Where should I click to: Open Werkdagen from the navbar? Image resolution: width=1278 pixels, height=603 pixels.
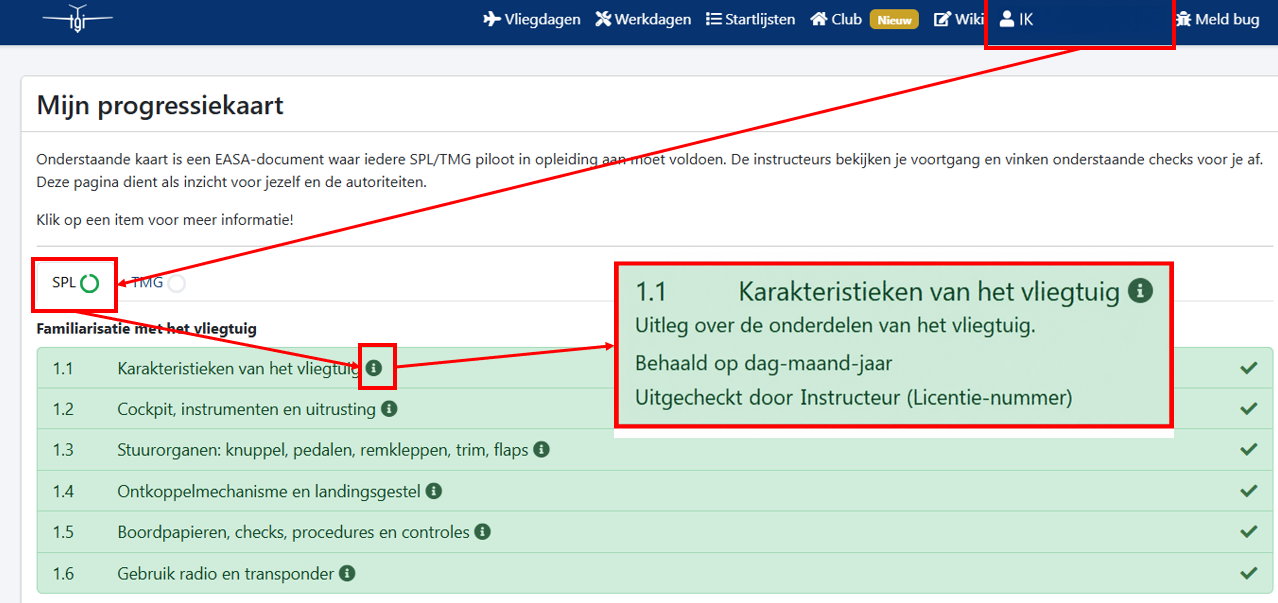[x=643, y=19]
